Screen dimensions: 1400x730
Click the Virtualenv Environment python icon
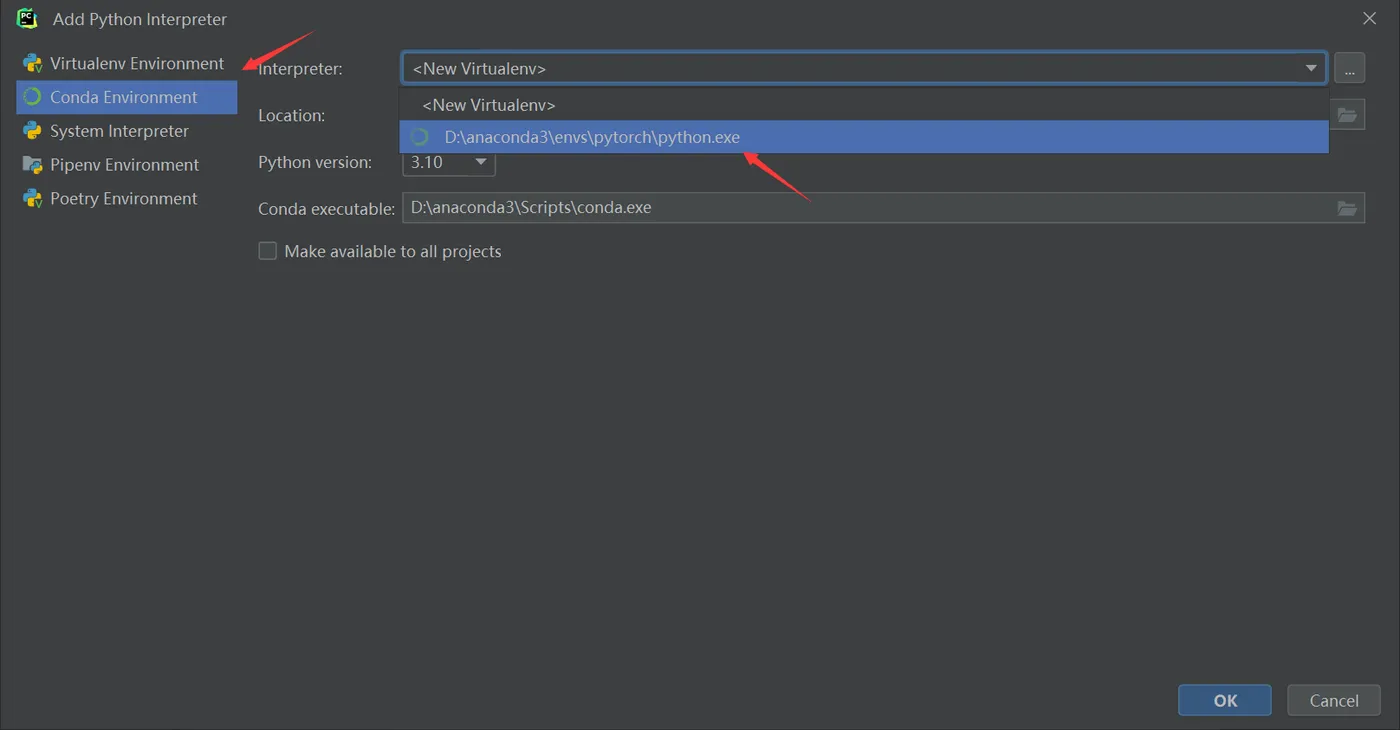click(32, 63)
